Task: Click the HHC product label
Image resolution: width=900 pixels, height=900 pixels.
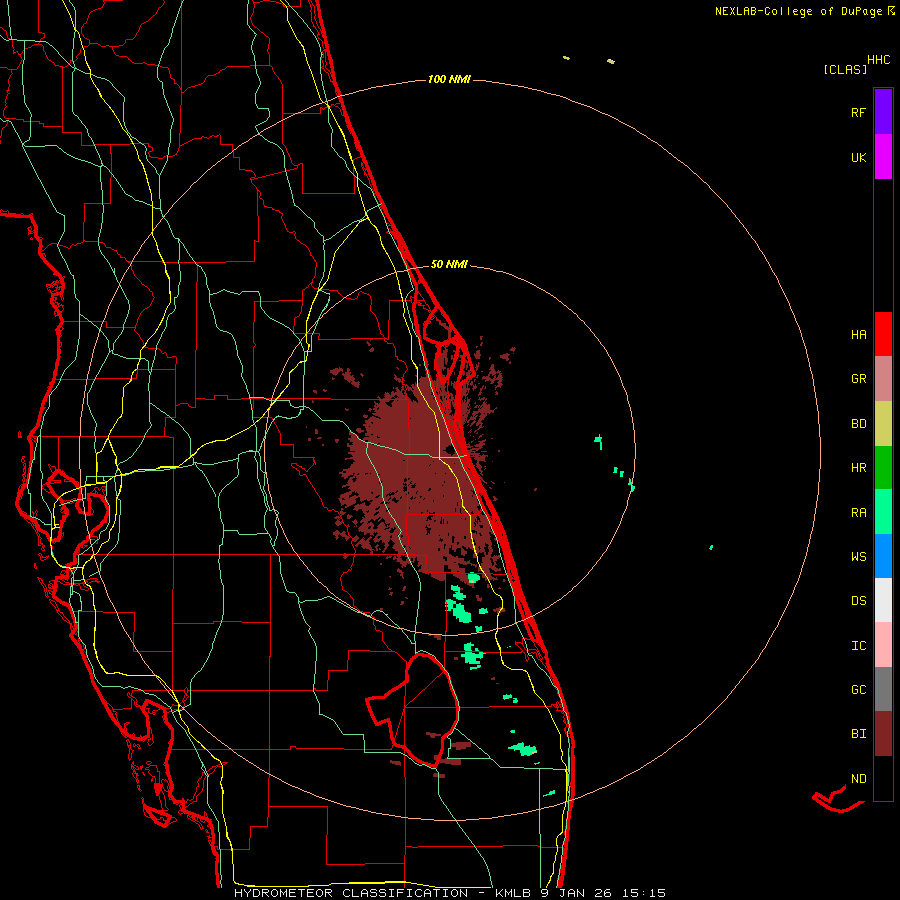Action: tap(879, 60)
